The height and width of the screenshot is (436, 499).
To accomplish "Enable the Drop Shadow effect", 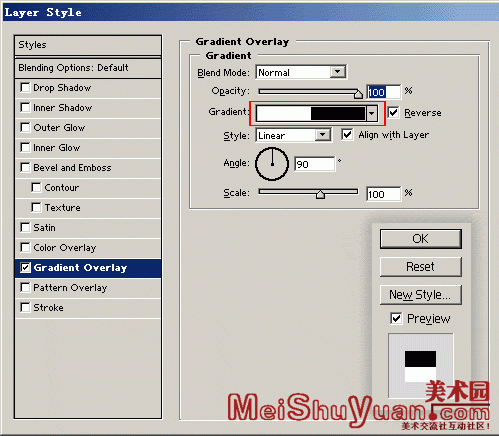I will [25, 88].
